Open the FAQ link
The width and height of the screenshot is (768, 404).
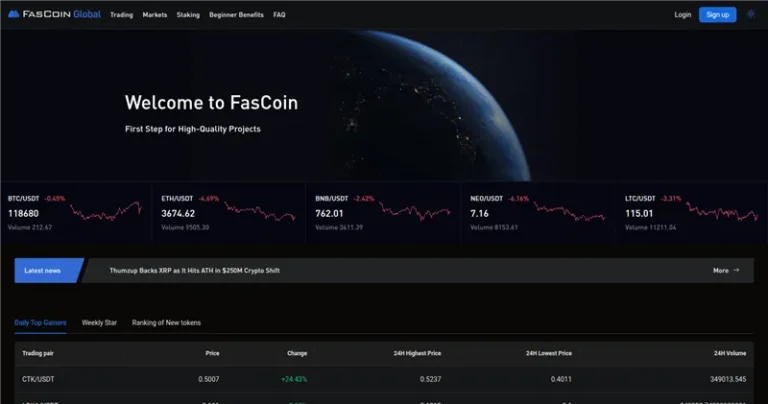pos(279,15)
